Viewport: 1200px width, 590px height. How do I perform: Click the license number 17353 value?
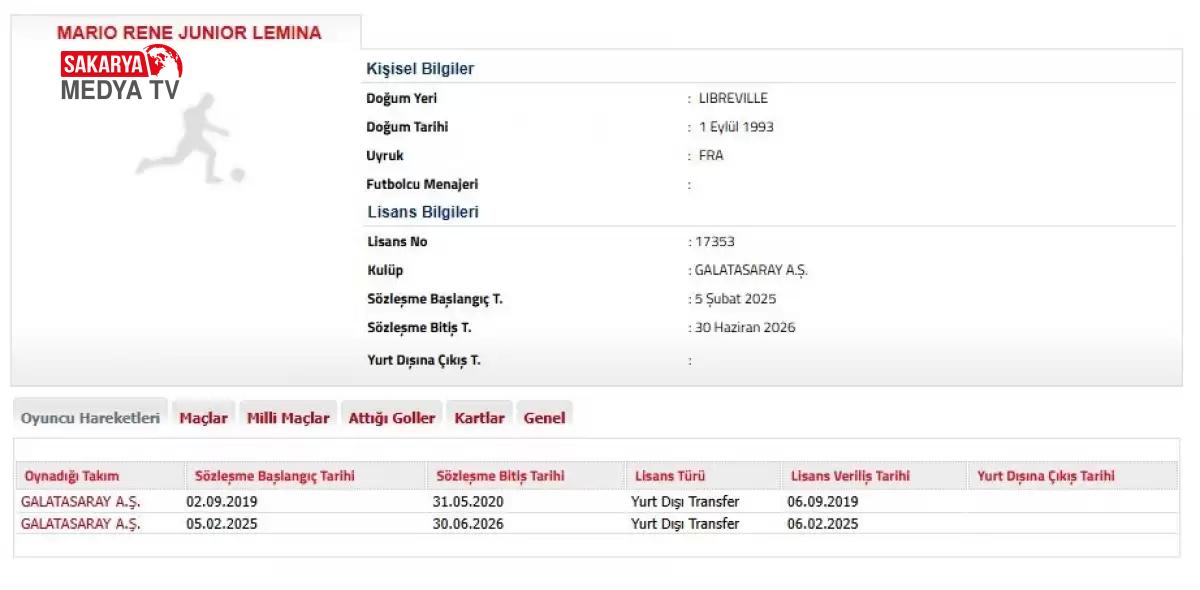pos(715,242)
